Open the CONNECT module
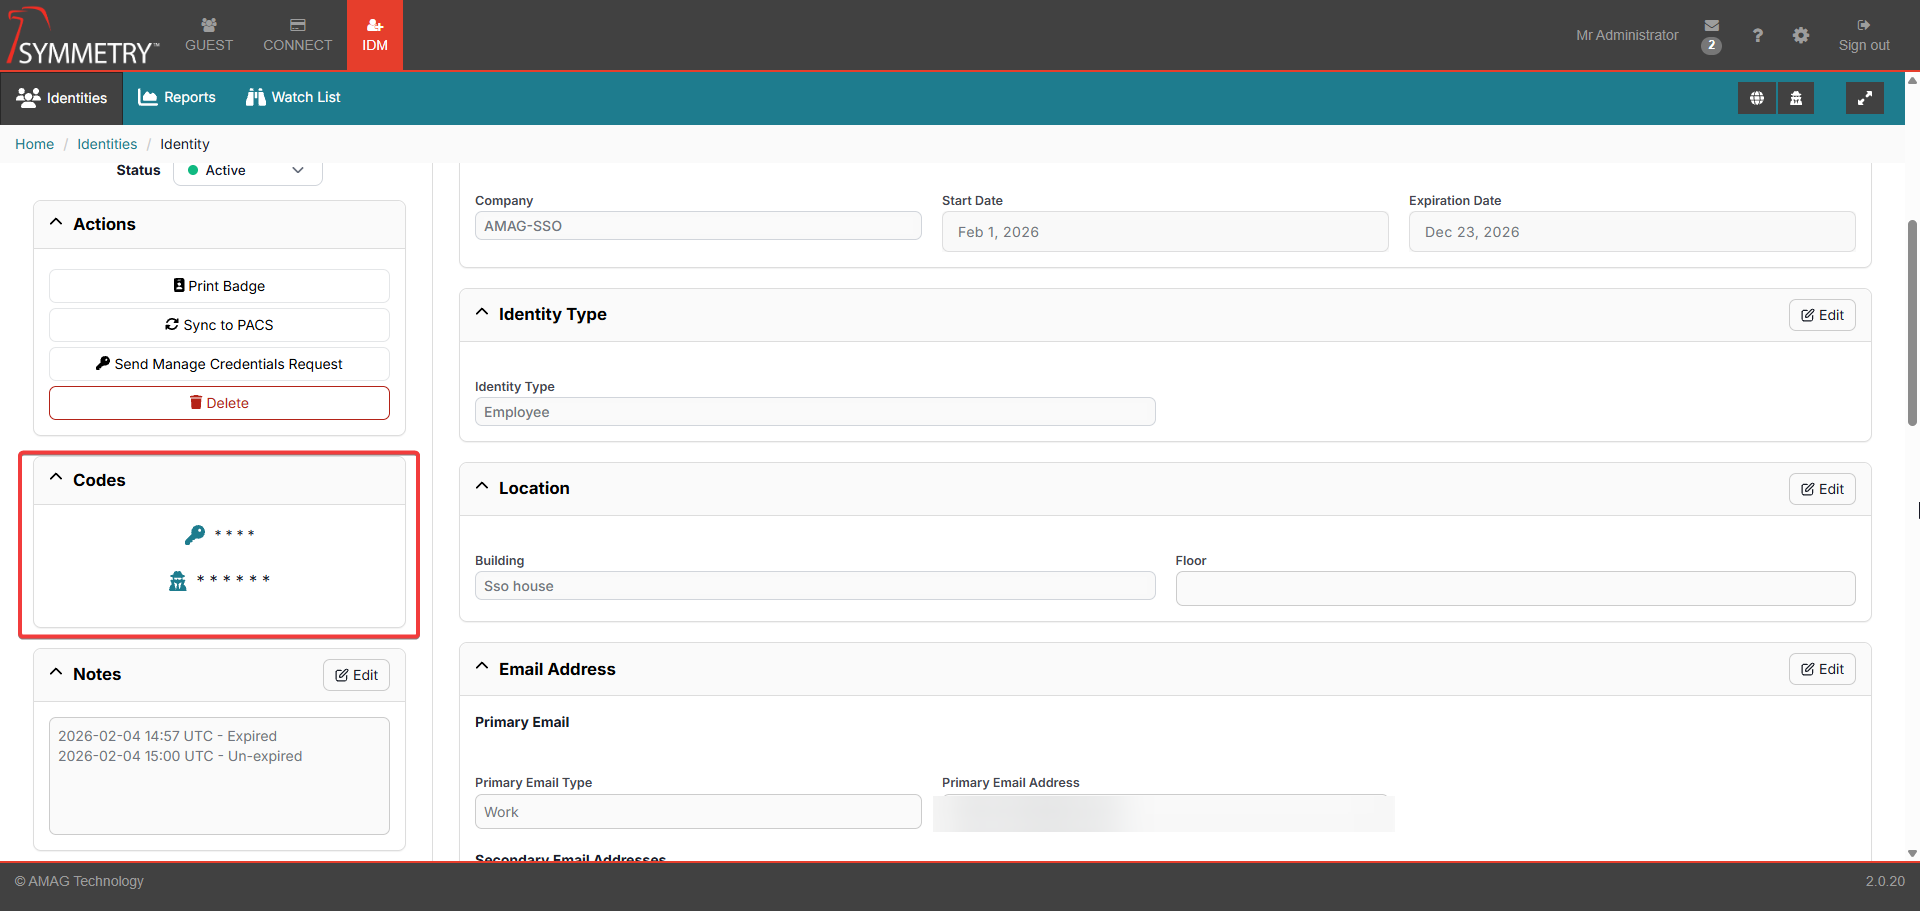Screen dimensions: 1920x911 point(297,35)
